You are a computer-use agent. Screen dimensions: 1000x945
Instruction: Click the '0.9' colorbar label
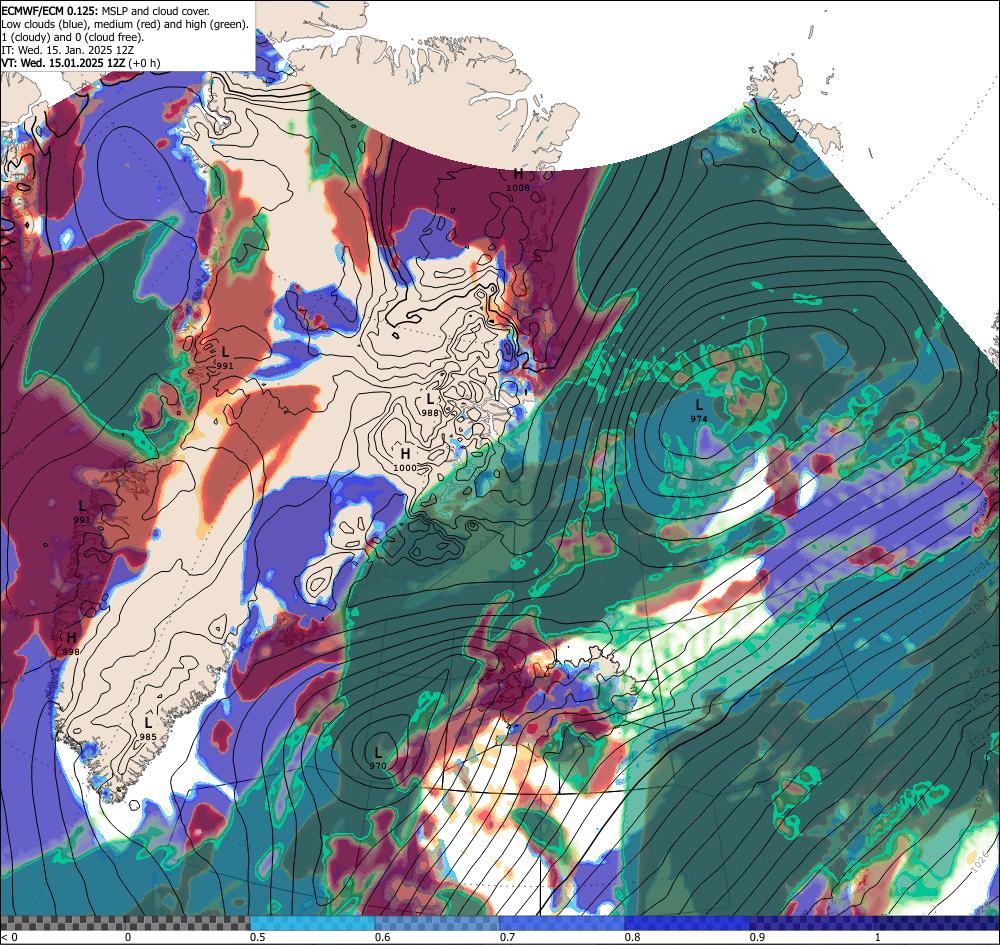(757, 937)
